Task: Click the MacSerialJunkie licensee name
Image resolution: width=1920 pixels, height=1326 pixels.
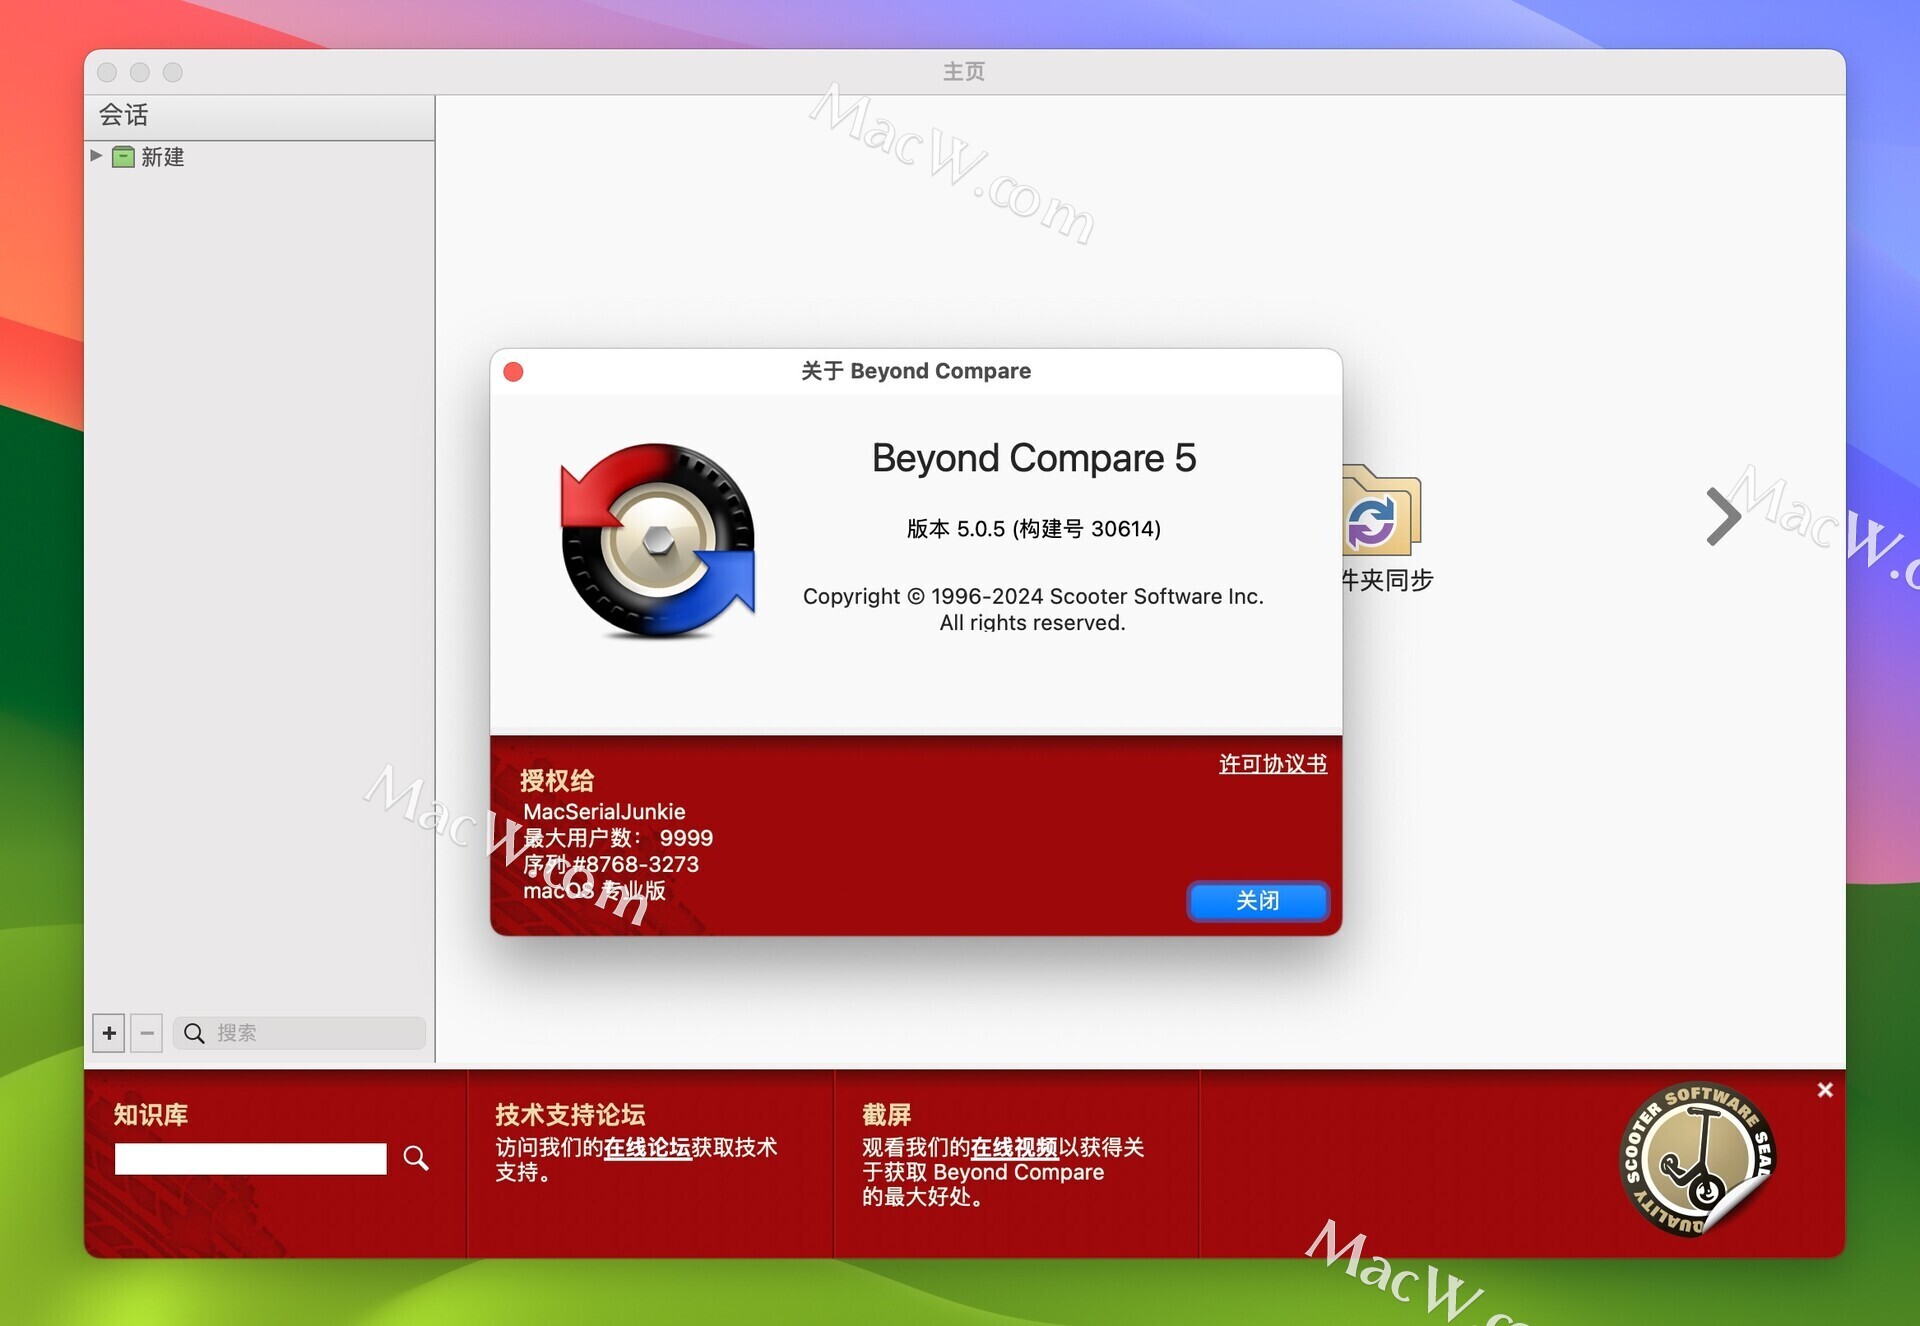Action: 604,812
